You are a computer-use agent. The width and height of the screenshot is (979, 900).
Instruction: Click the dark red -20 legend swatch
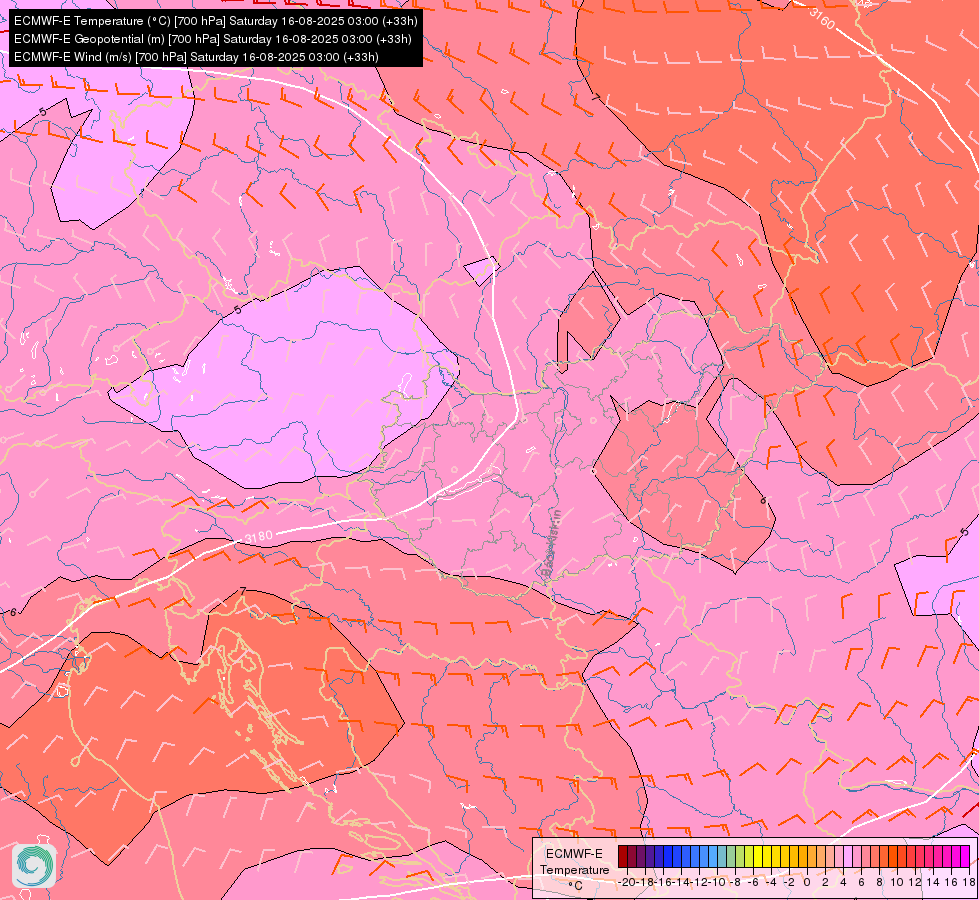coord(623,856)
